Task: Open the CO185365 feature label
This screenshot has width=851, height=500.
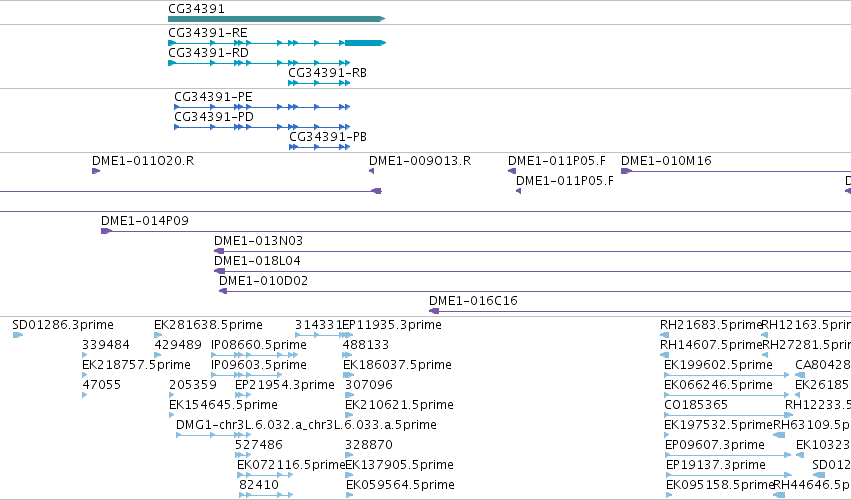Action: pos(696,406)
